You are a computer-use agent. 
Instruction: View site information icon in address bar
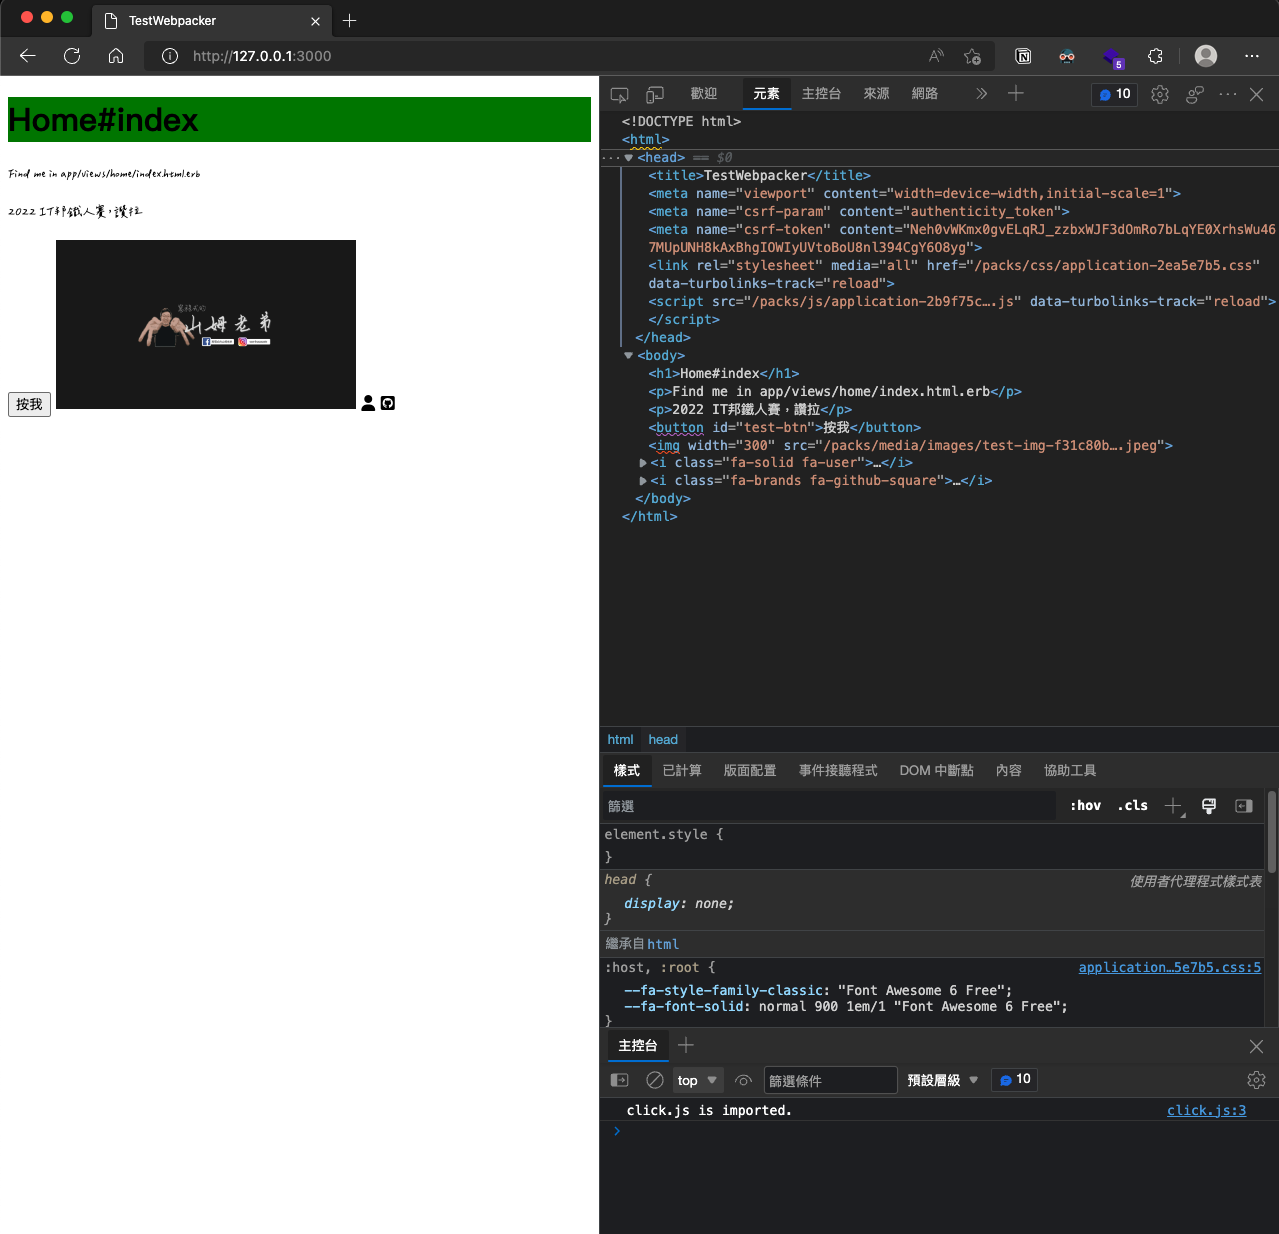[x=170, y=56]
